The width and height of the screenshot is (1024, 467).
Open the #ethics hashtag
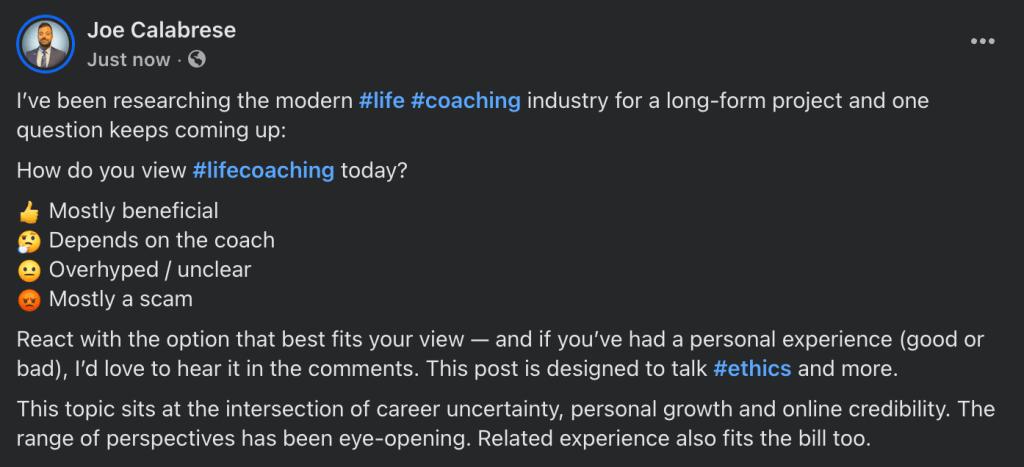[752, 367]
